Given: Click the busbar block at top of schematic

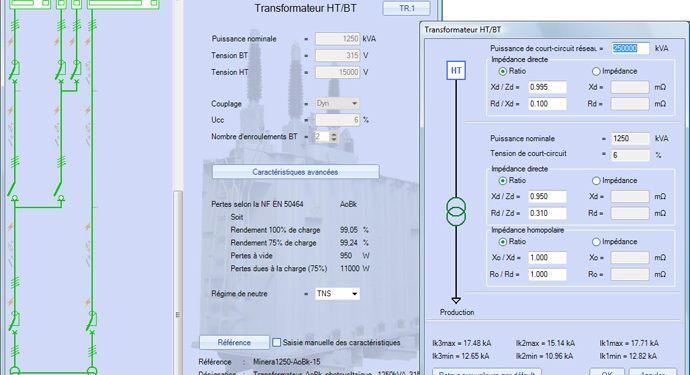Looking at the screenshot, I should point(123,4).
